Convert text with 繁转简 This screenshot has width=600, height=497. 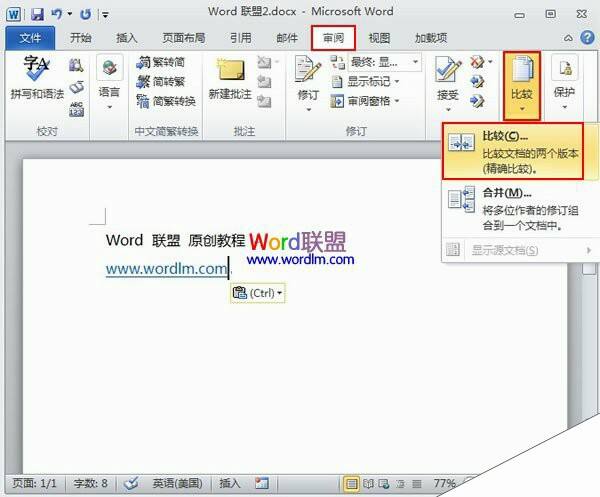pyautogui.click(x=161, y=62)
